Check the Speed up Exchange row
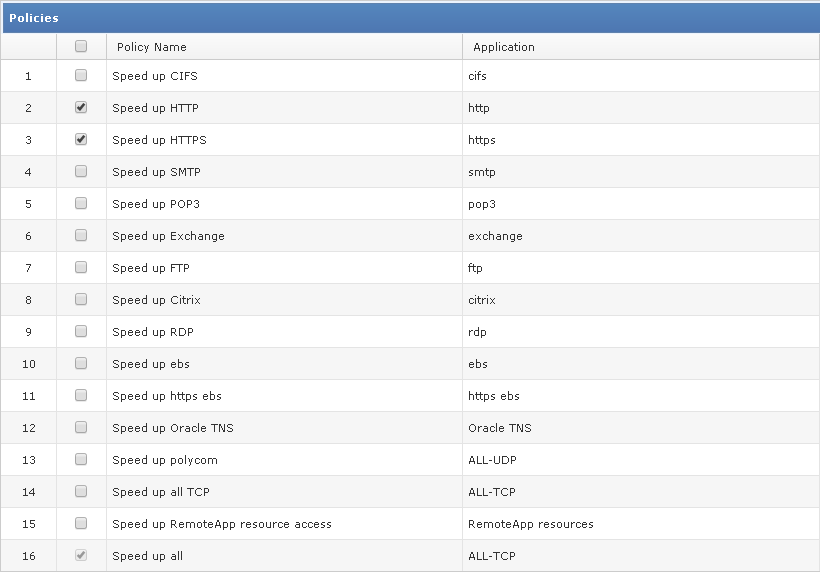This screenshot has height=572, width=820. [81, 235]
